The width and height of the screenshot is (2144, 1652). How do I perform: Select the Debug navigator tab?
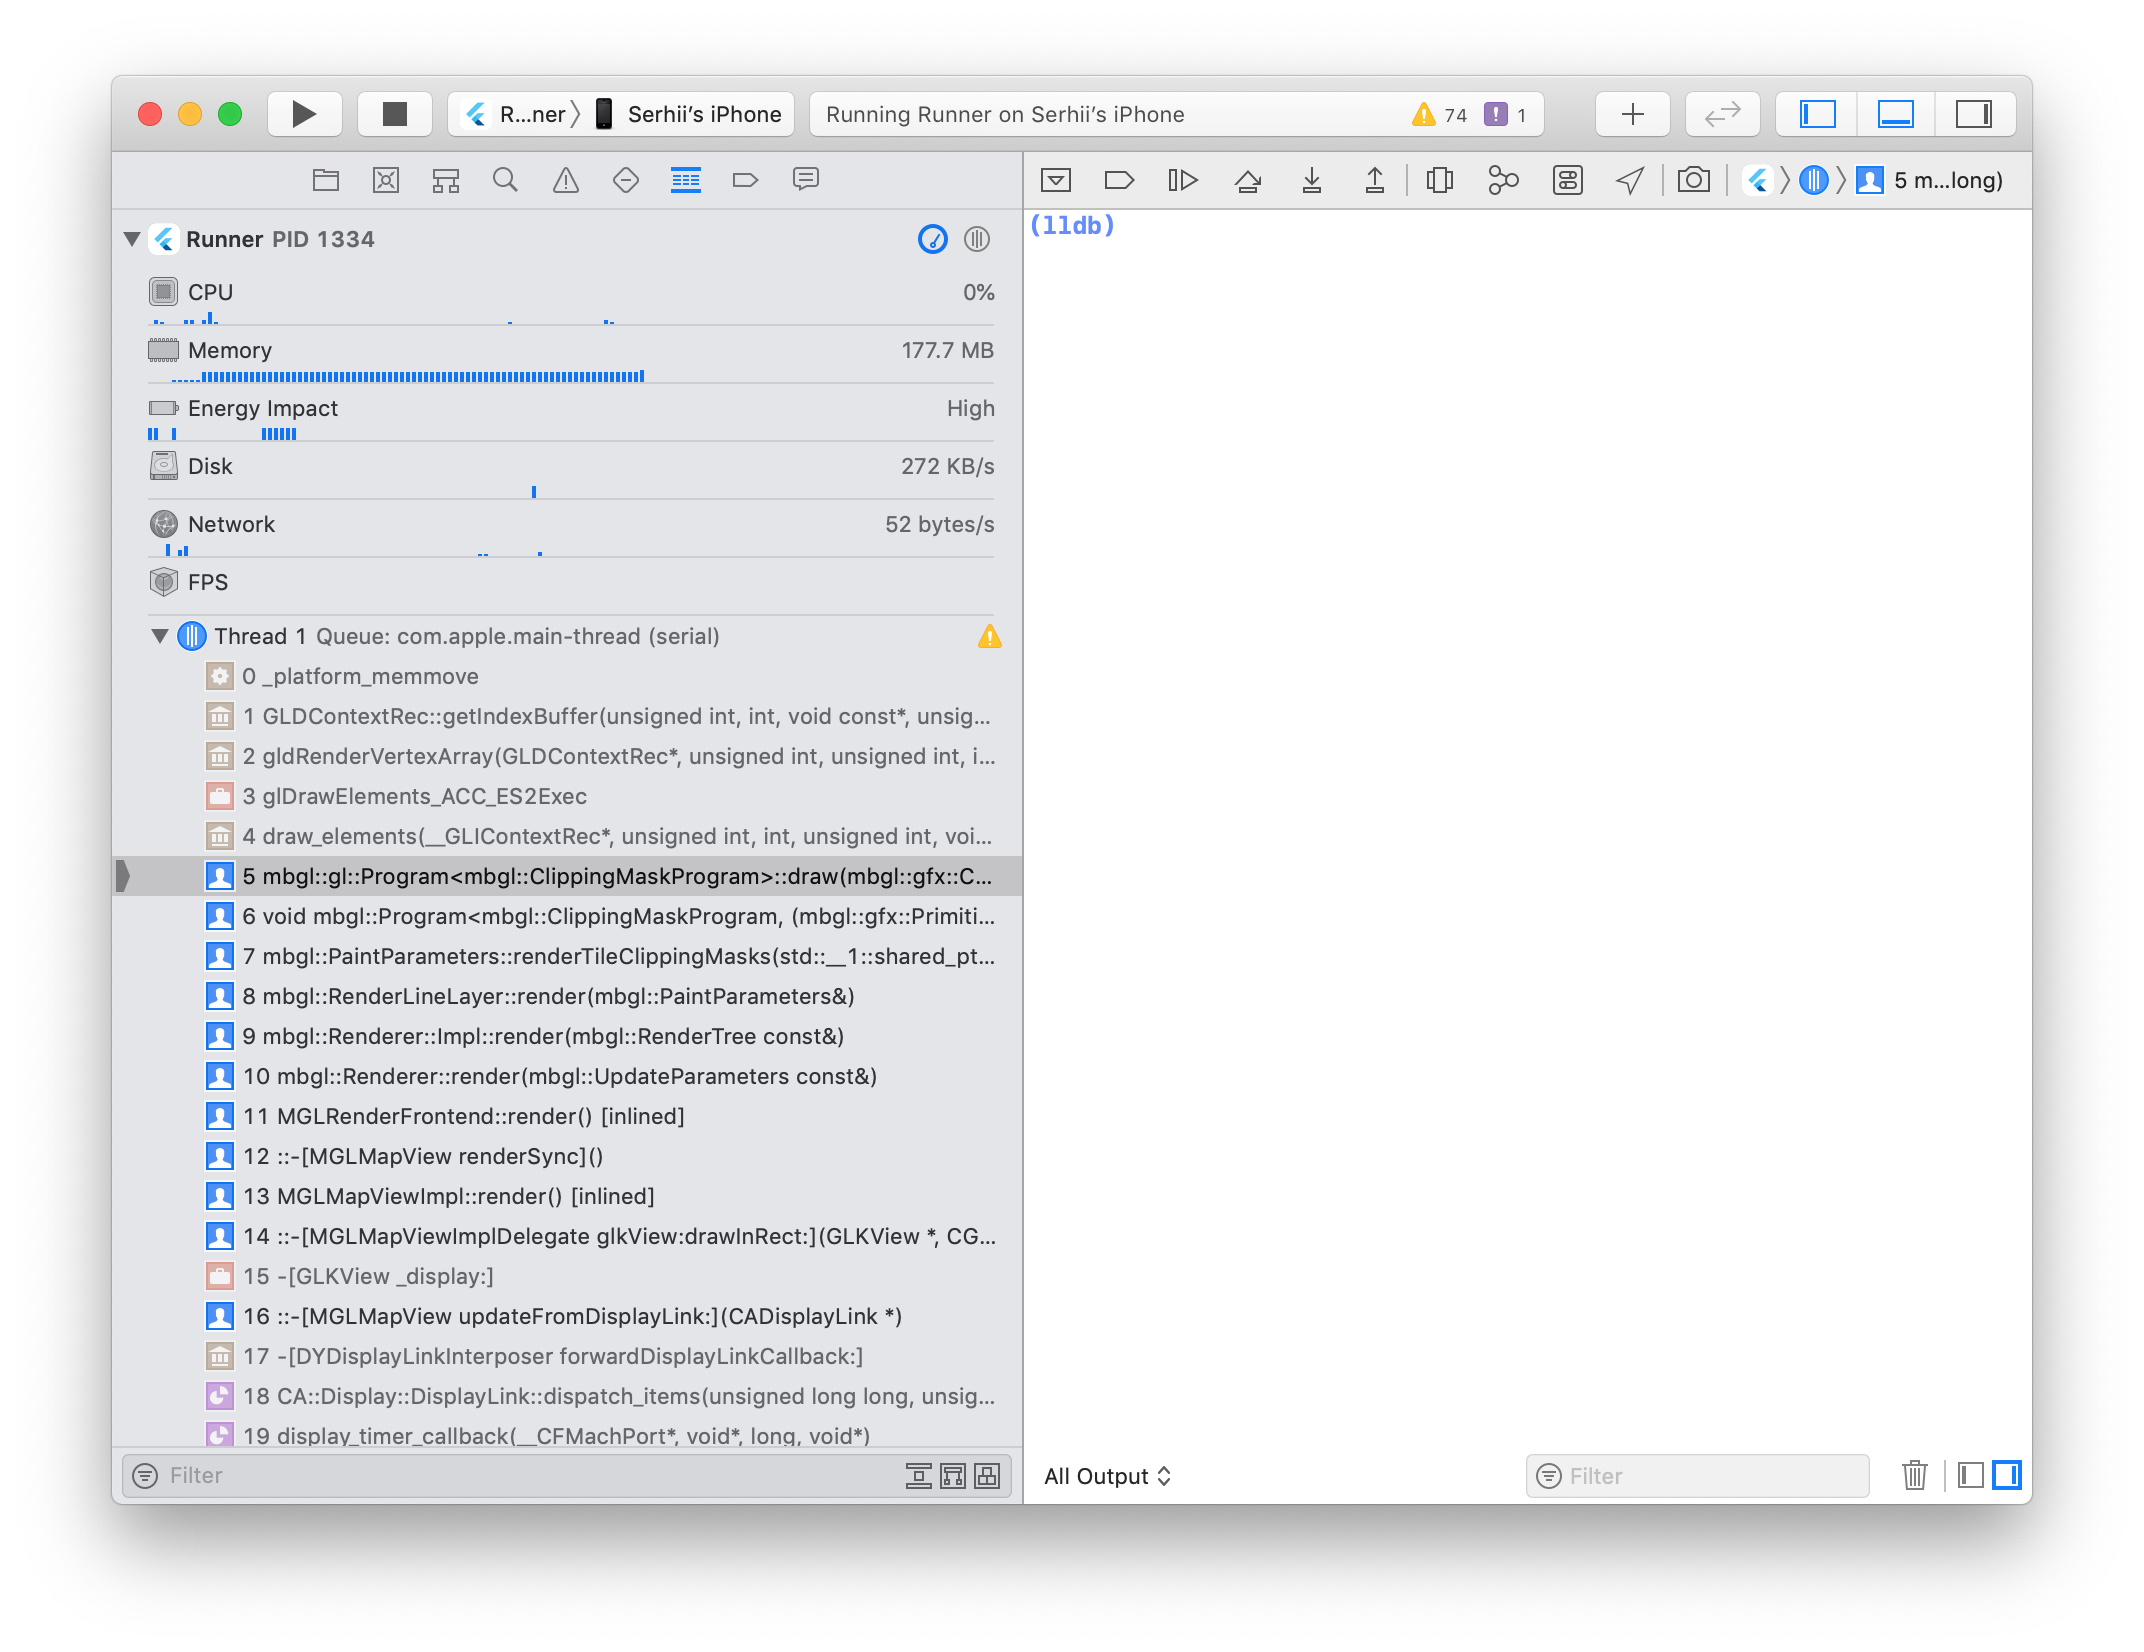pos(686,180)
